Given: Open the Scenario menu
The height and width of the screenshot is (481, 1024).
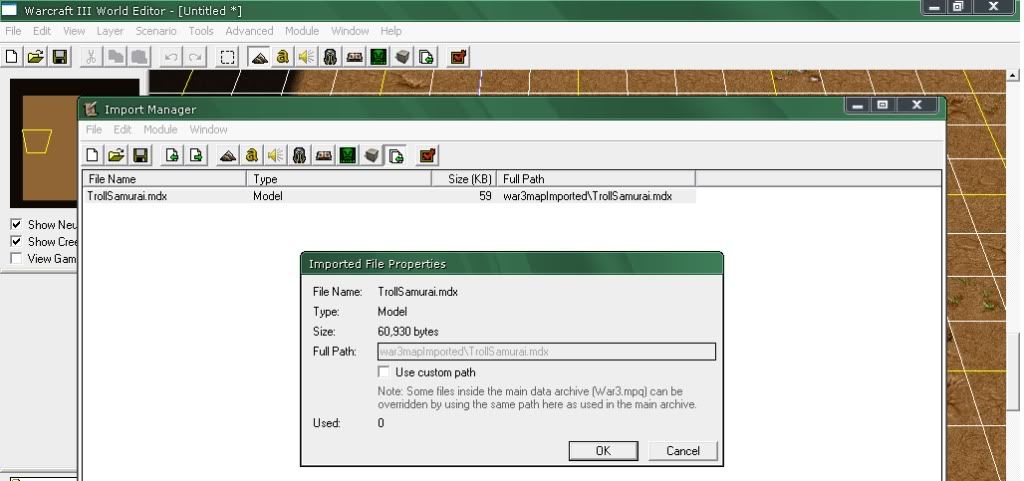Looking at the screenshot, I should [x=156, y=31].
